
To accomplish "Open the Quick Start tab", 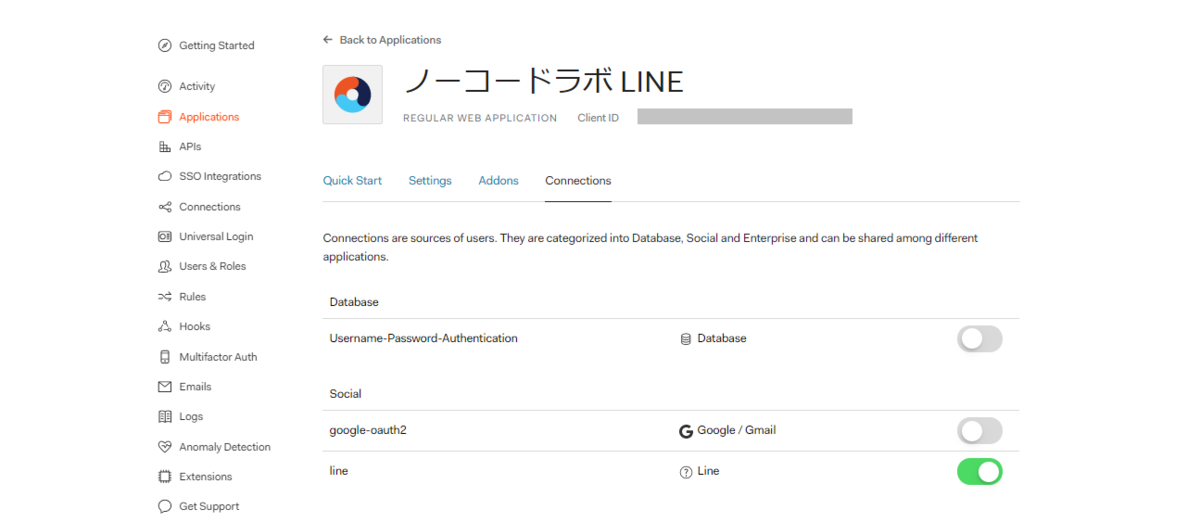I will (352, 181).
